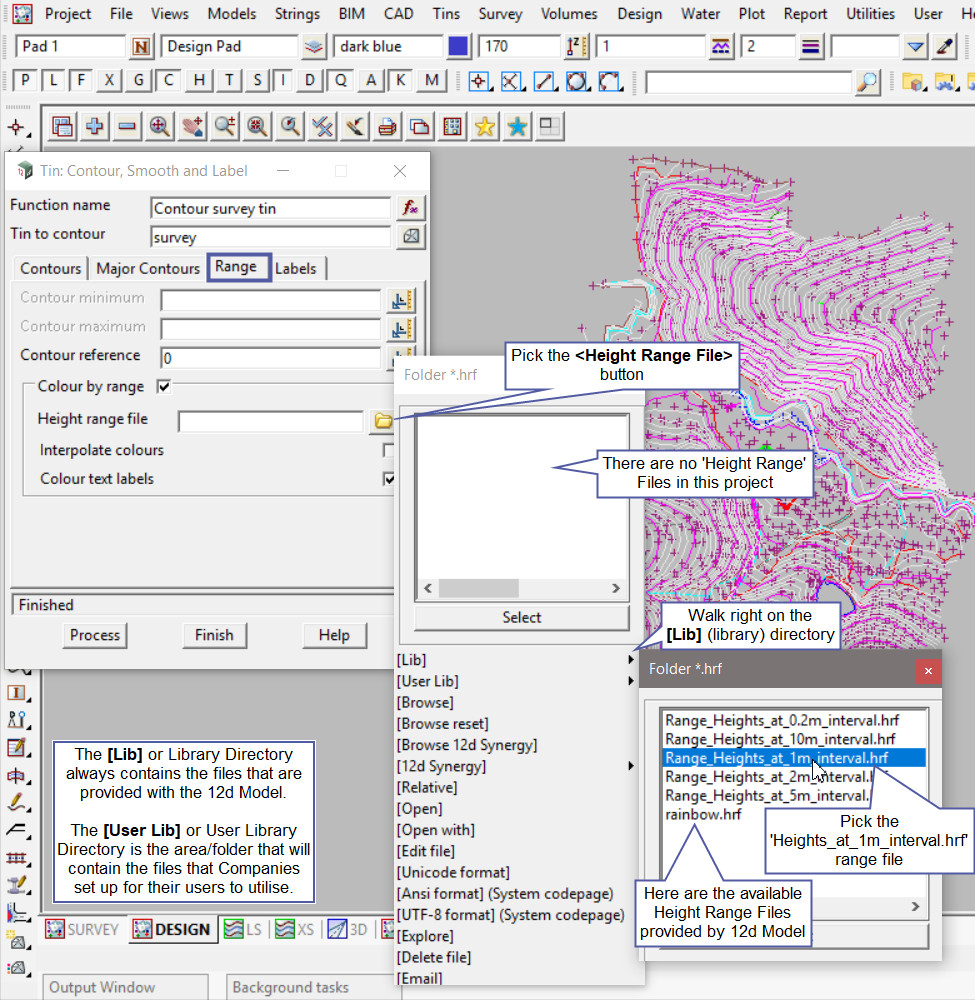Click the yellow star icon in view toolbar

click(485, 126)
